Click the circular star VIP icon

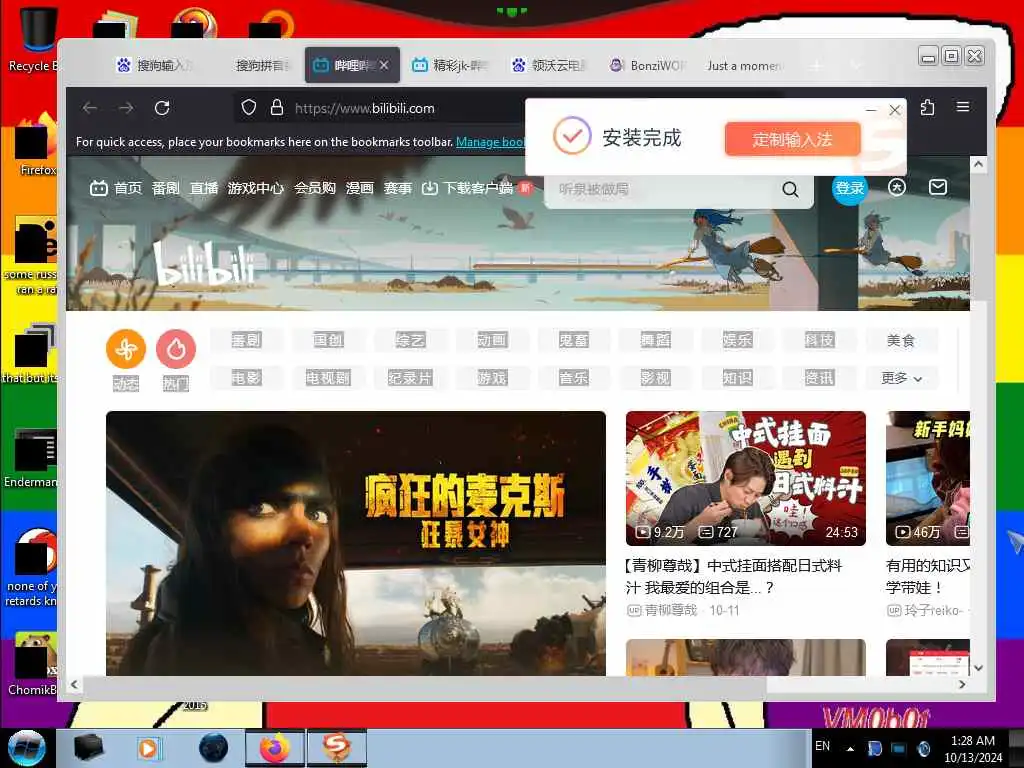point(897,187)
